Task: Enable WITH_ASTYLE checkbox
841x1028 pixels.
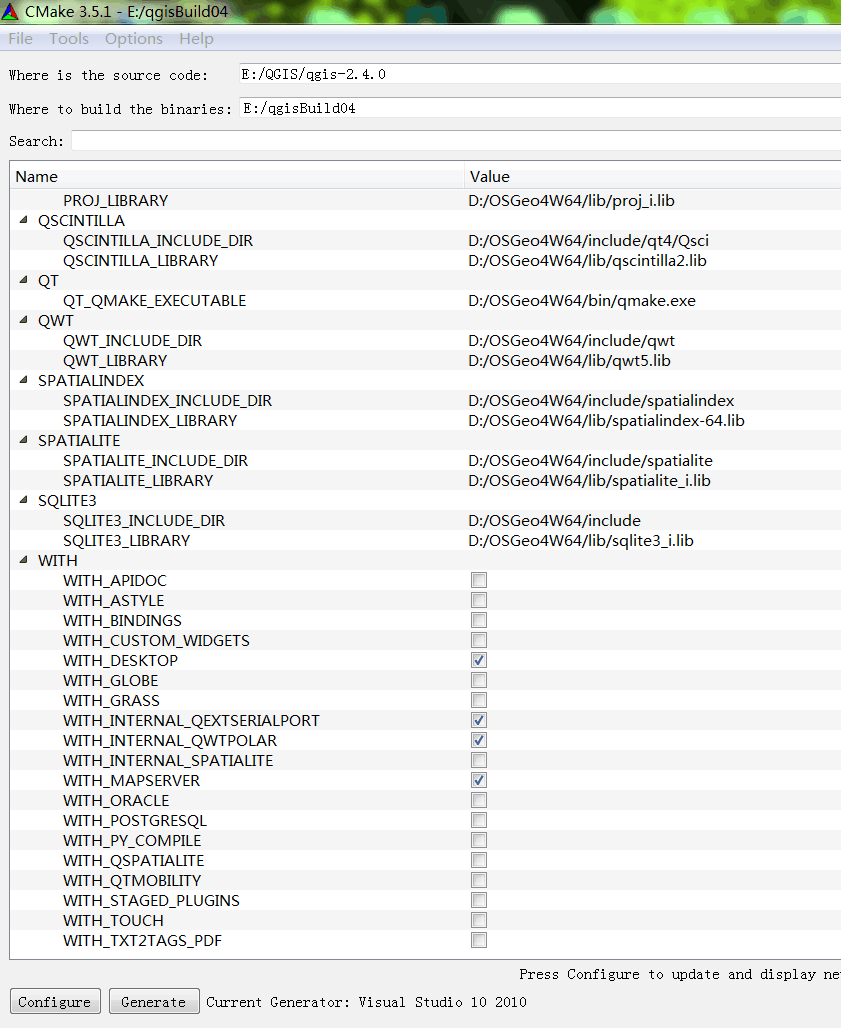Action: tap(479, 600)
